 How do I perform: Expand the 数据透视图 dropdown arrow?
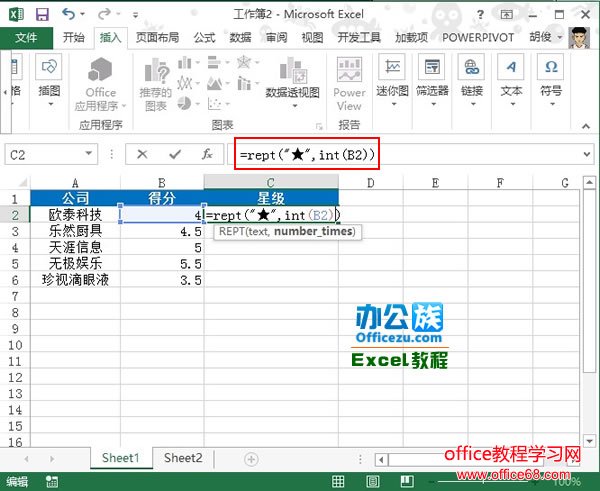[295, 106]
